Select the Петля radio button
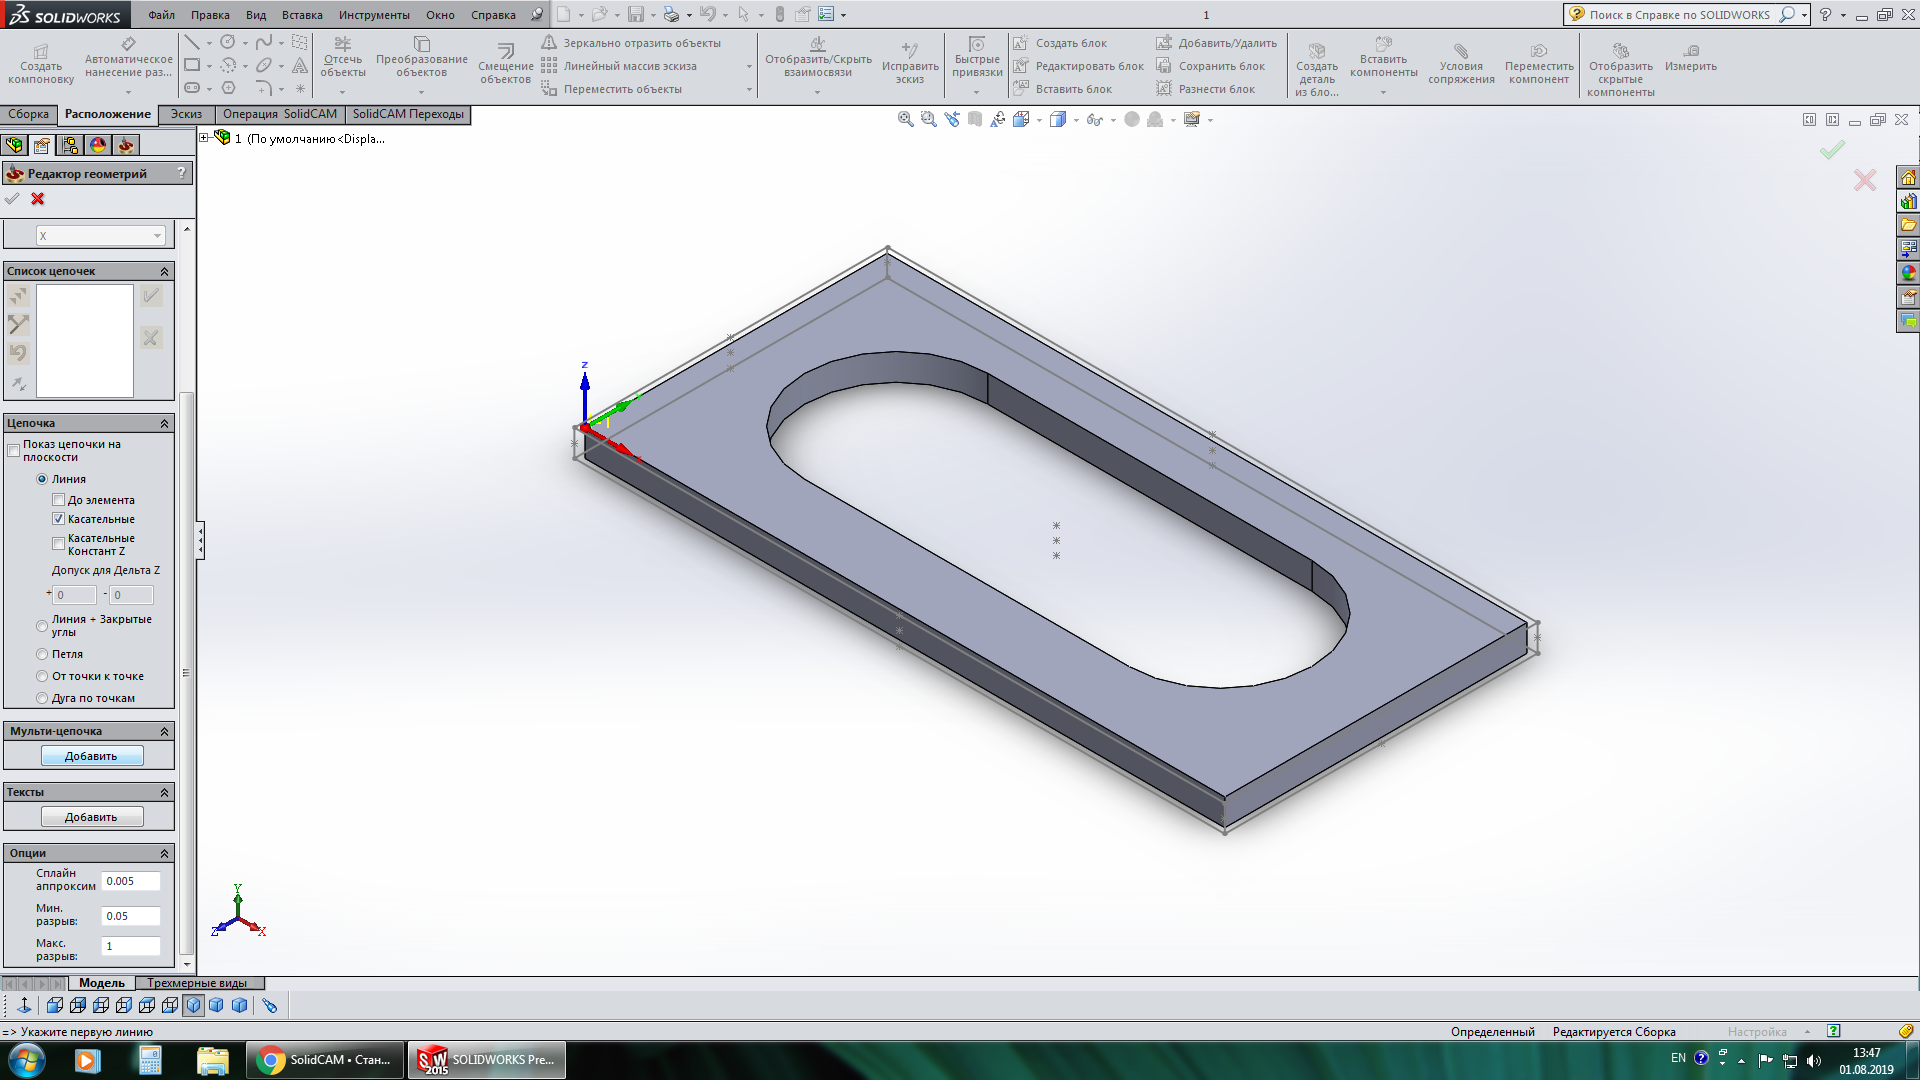Viewport: 1920px width, 1080px height. point(42,654)
